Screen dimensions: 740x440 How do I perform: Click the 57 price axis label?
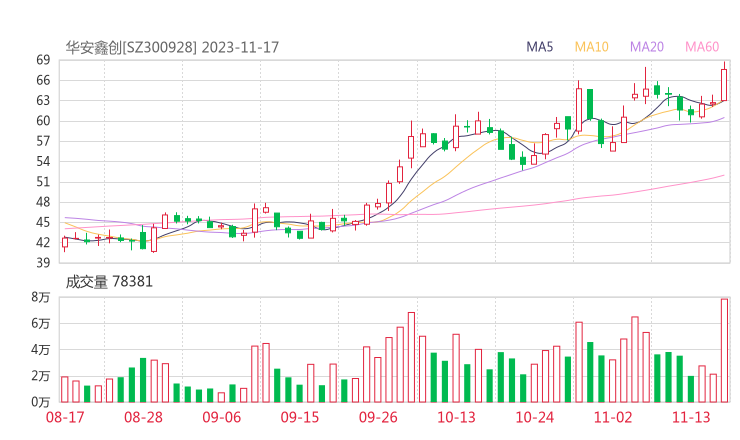click(43, 141)
